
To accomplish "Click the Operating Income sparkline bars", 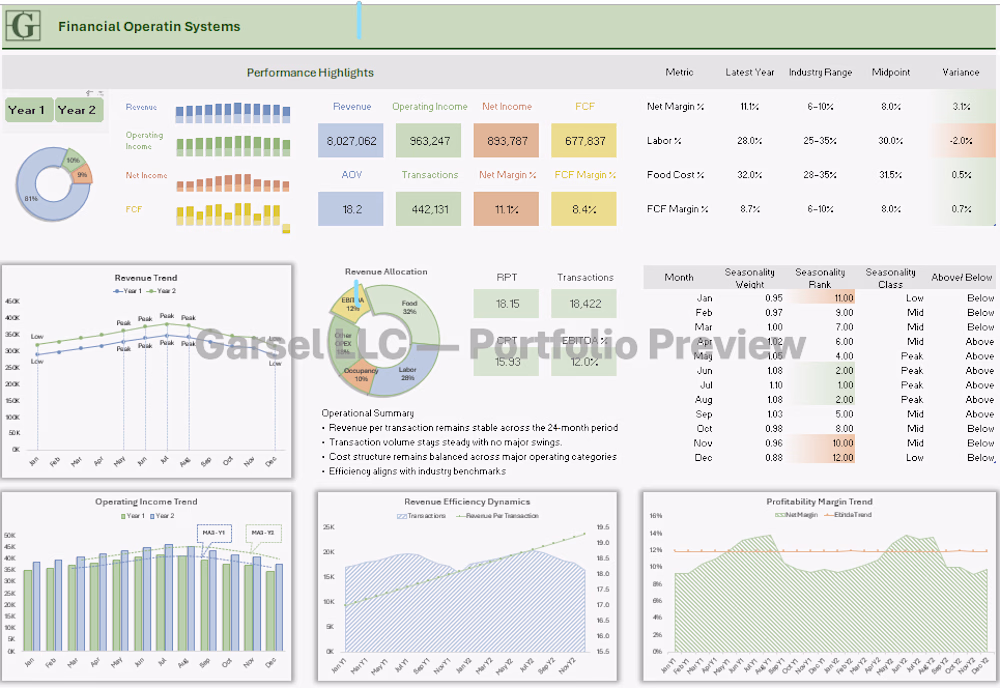I will point(233,146).
